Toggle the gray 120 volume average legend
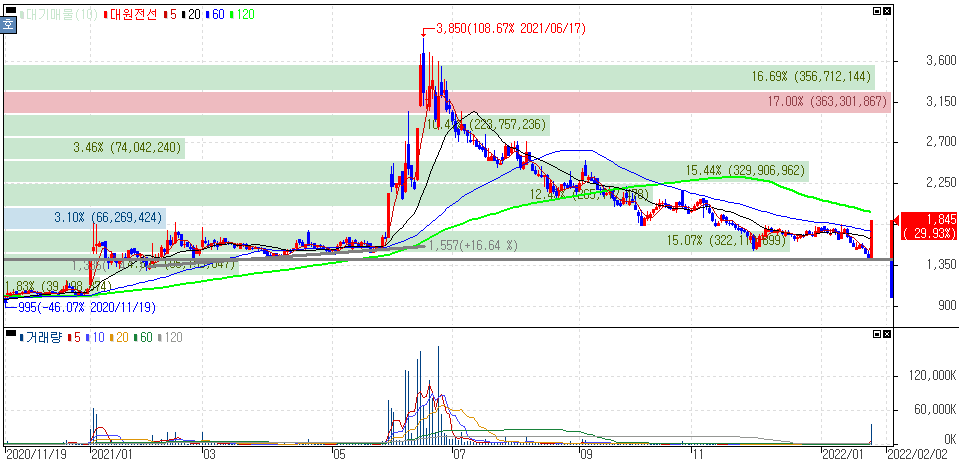The image size is (959, 462). click(x=169, y=337)
